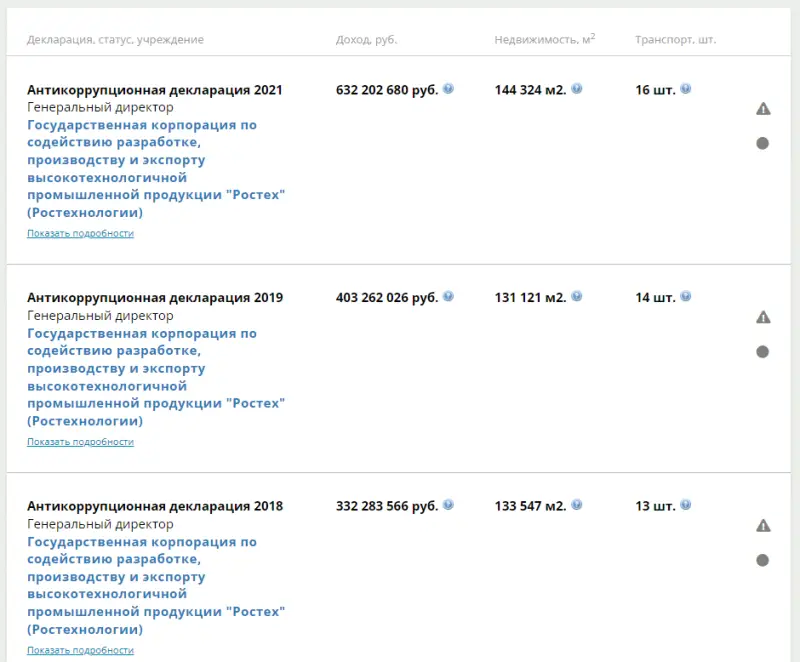Click help icon beside 144 324 м2

pos(577,89)
